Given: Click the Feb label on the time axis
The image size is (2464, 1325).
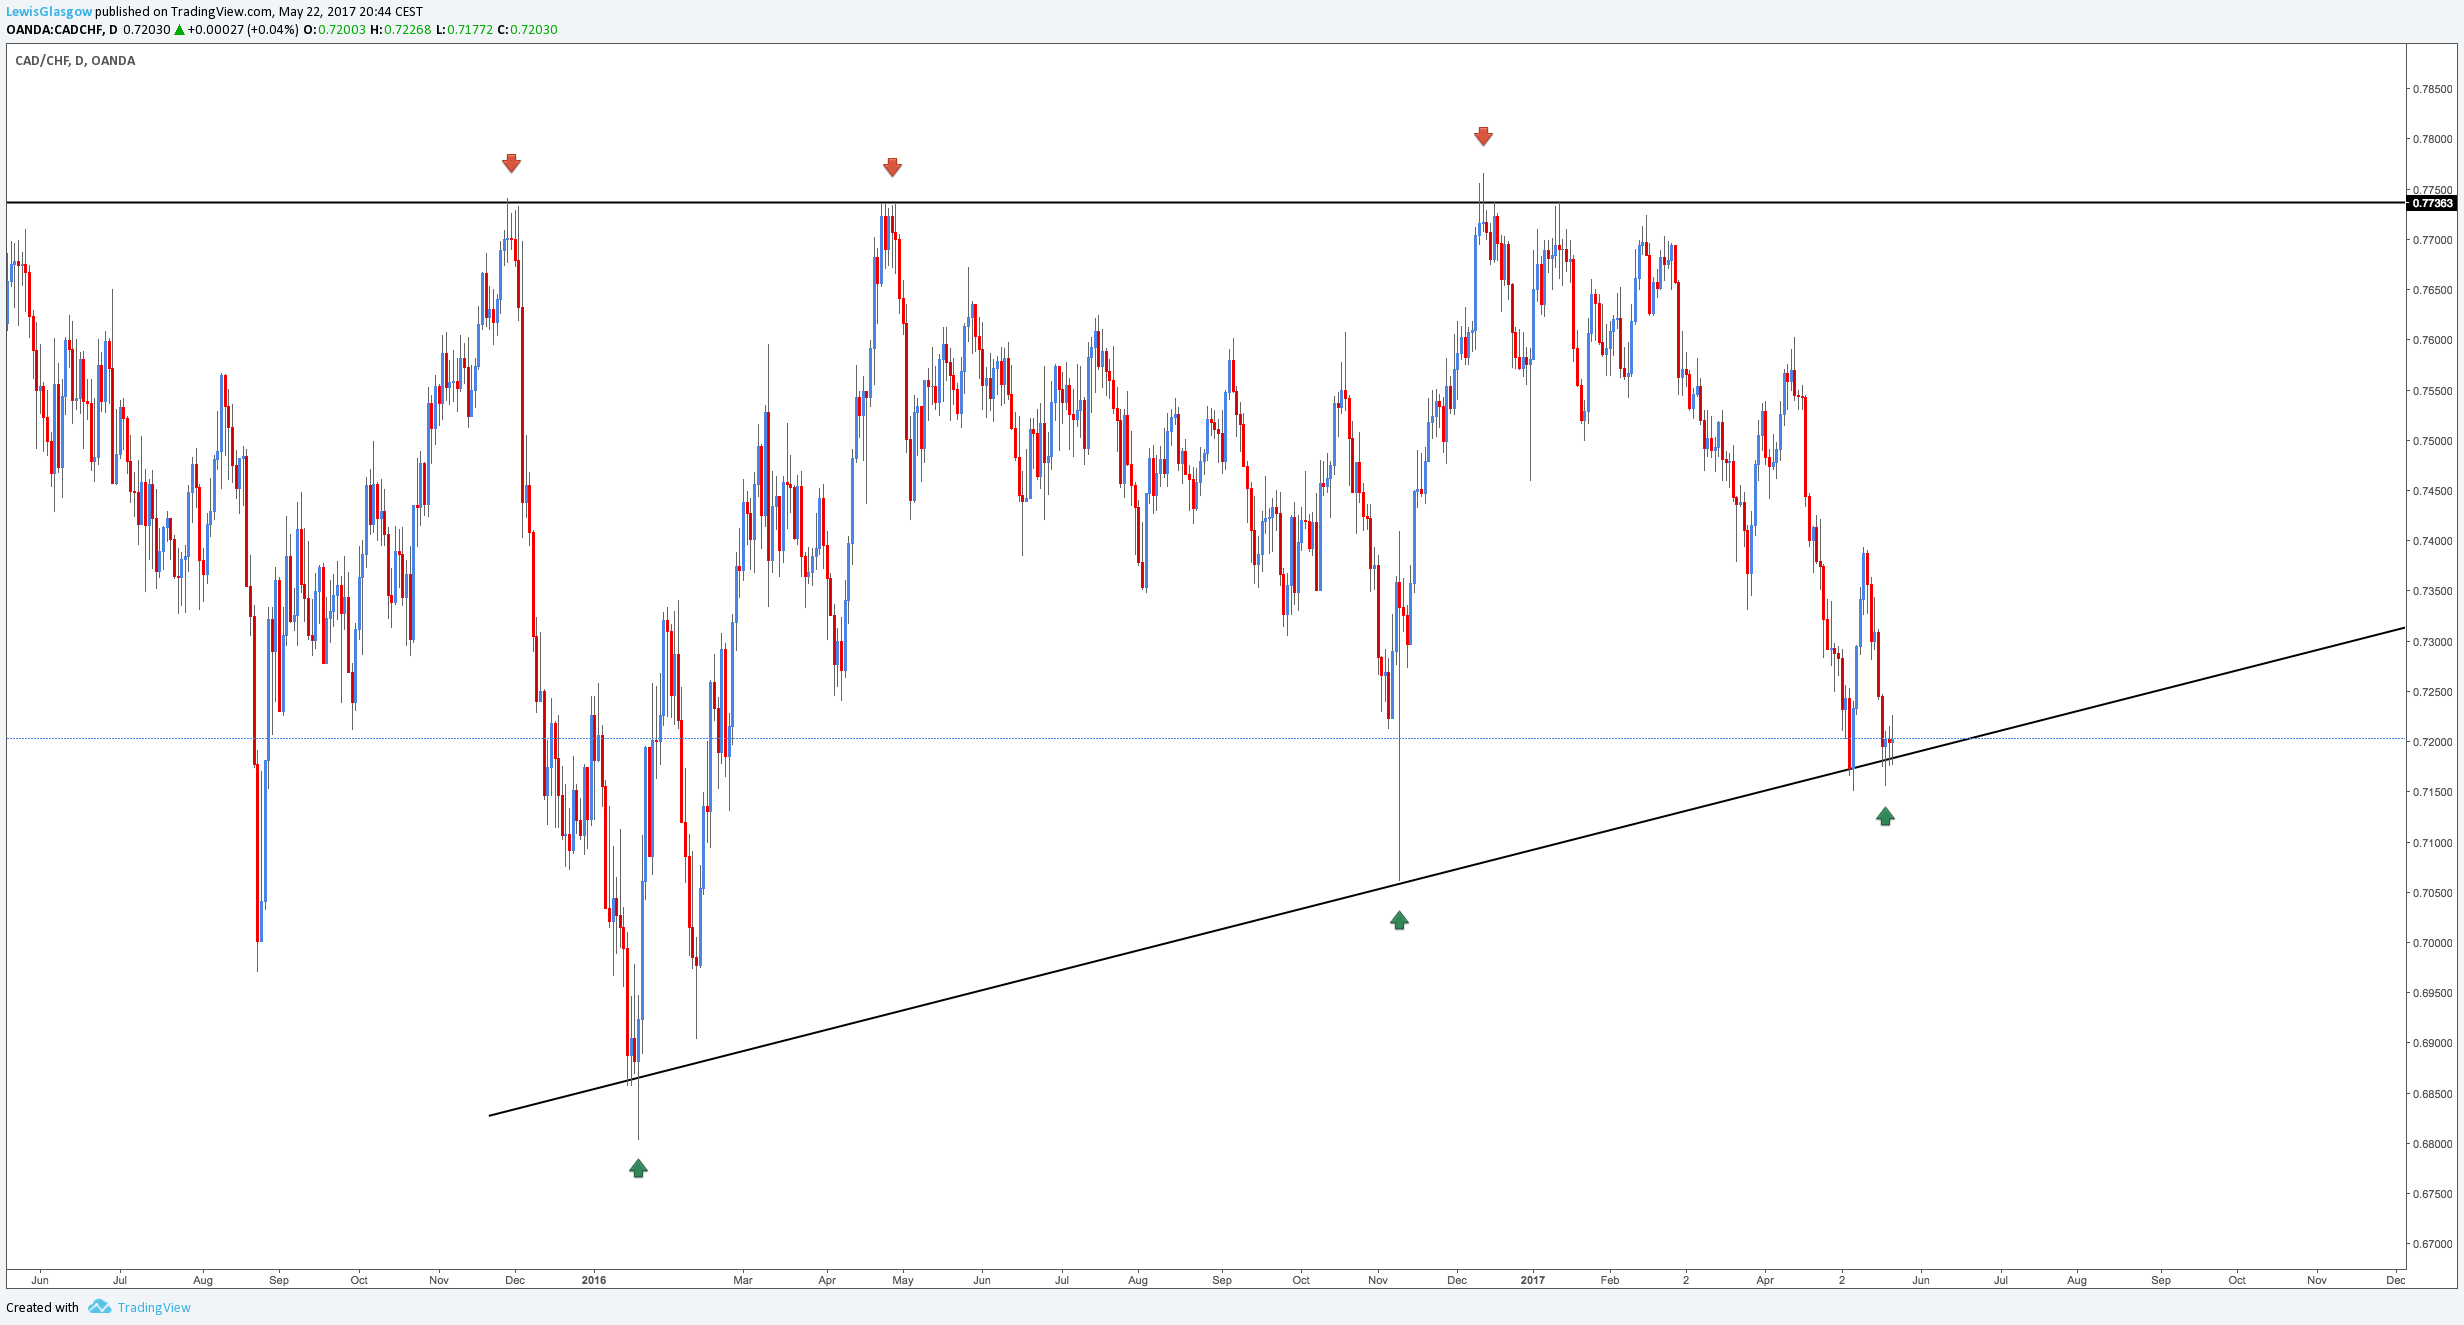Looking at the screenshot, I should (1609, 1280).
